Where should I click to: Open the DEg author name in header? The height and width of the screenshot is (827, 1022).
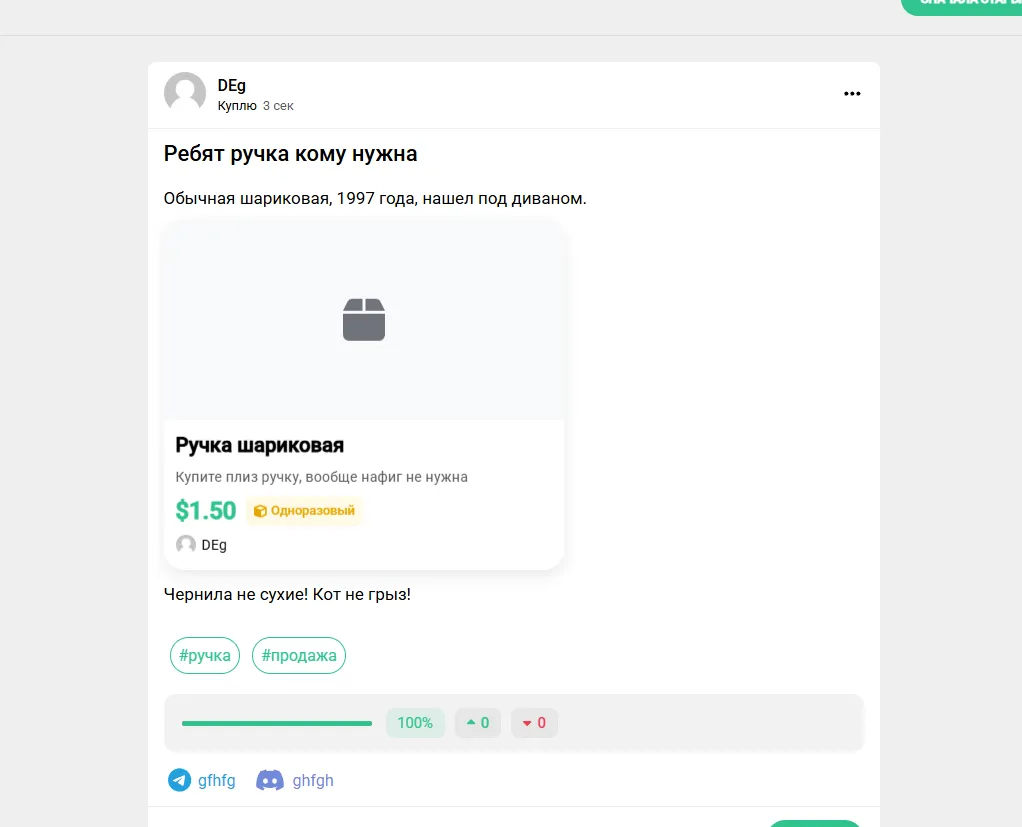point(231,85)
